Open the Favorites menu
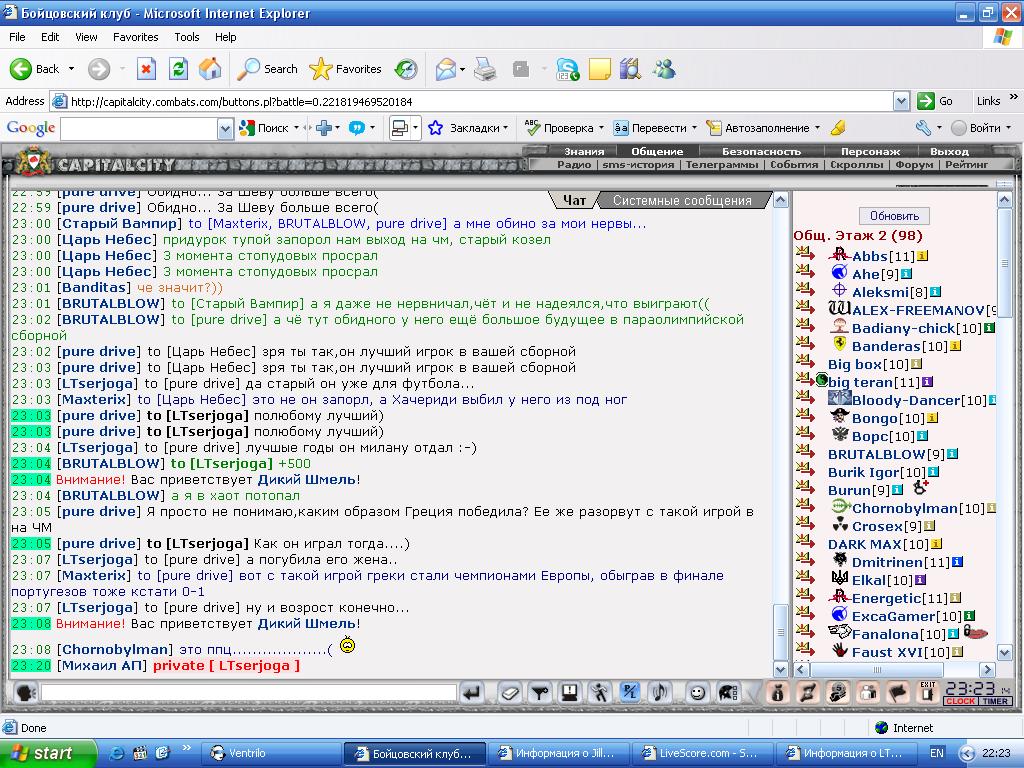The height and width of the screenshot is (768, 1024). coord(135,37)
